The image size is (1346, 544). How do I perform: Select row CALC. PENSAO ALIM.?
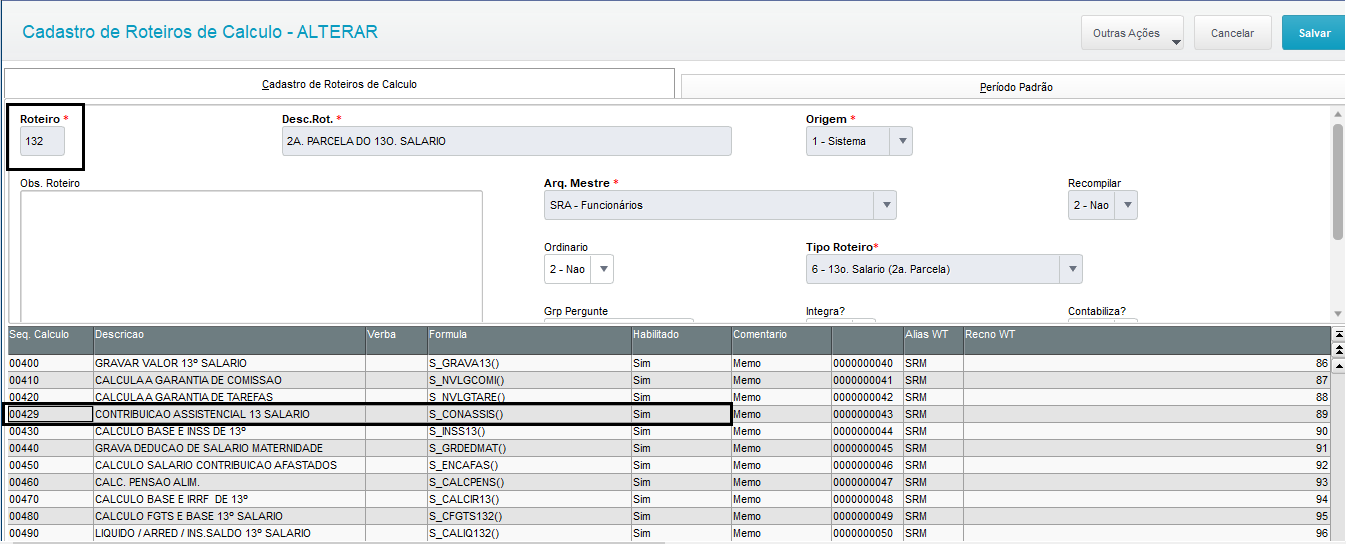coord(668,482)
